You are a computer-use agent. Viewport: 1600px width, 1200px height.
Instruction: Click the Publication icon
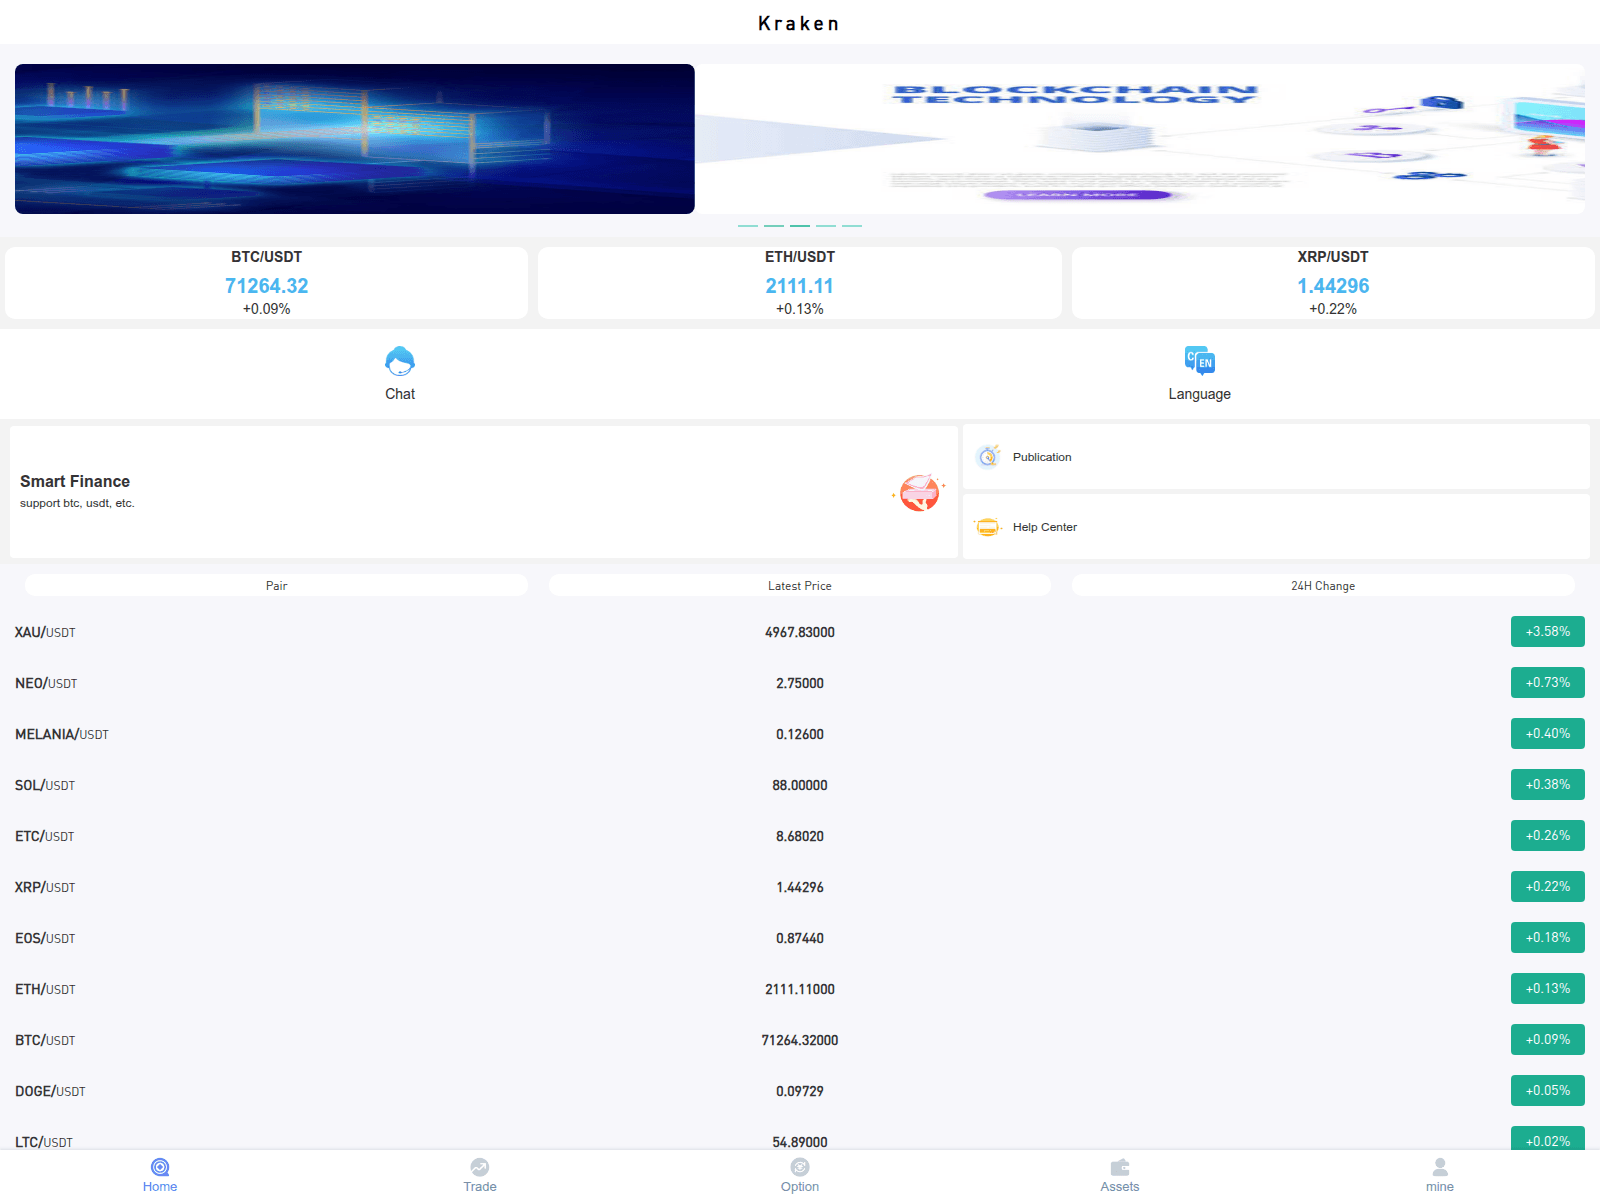988,456
